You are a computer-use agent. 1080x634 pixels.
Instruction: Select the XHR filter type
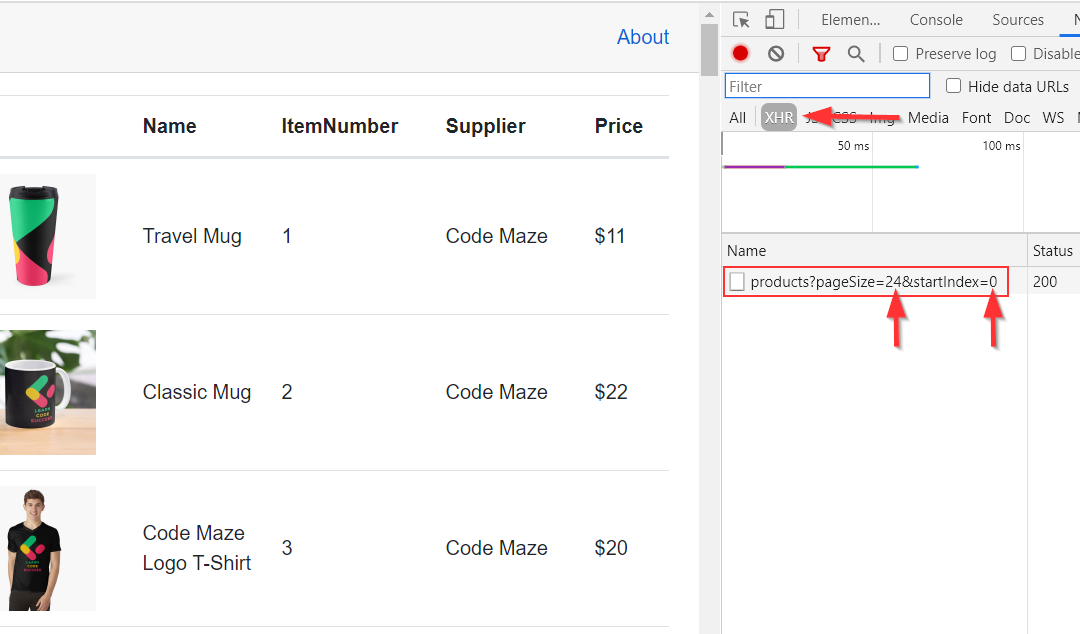tap(778, 118)
